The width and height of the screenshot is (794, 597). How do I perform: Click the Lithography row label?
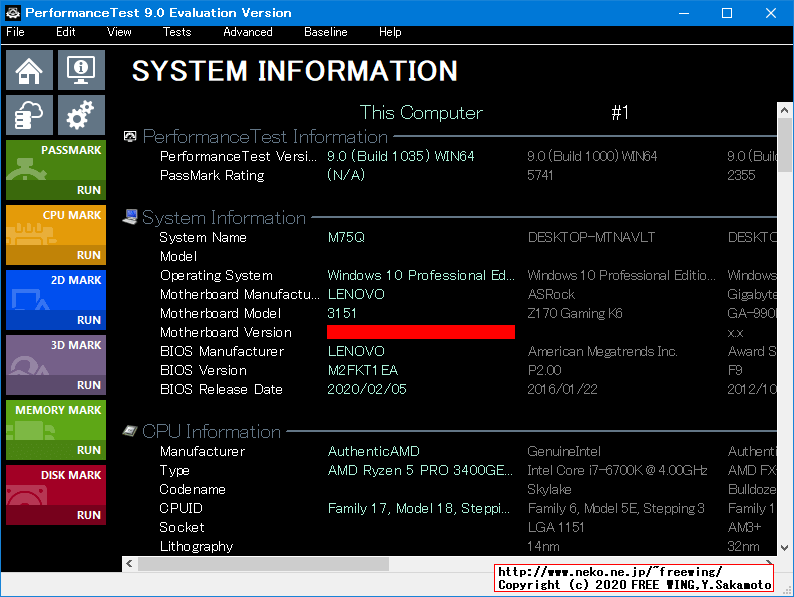coord(196,546)
